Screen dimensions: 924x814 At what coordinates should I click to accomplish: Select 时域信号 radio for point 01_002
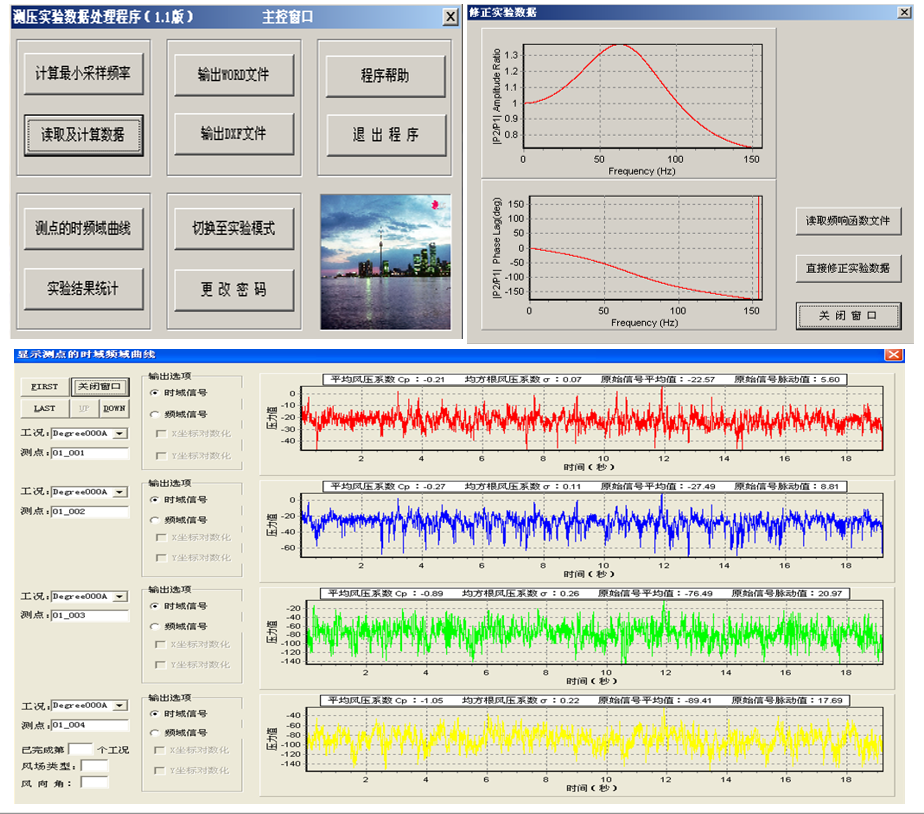click(154, 499)
